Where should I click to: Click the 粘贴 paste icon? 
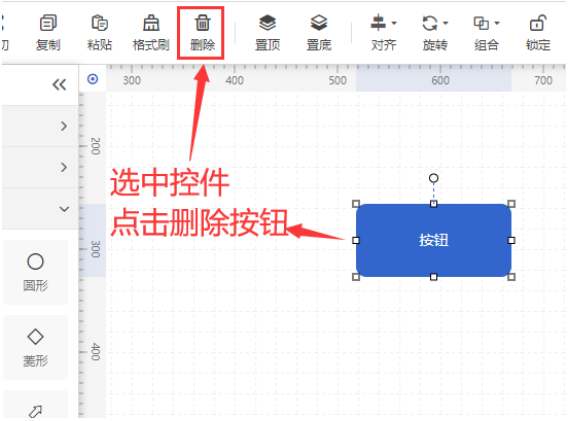[x=99, y=23]
